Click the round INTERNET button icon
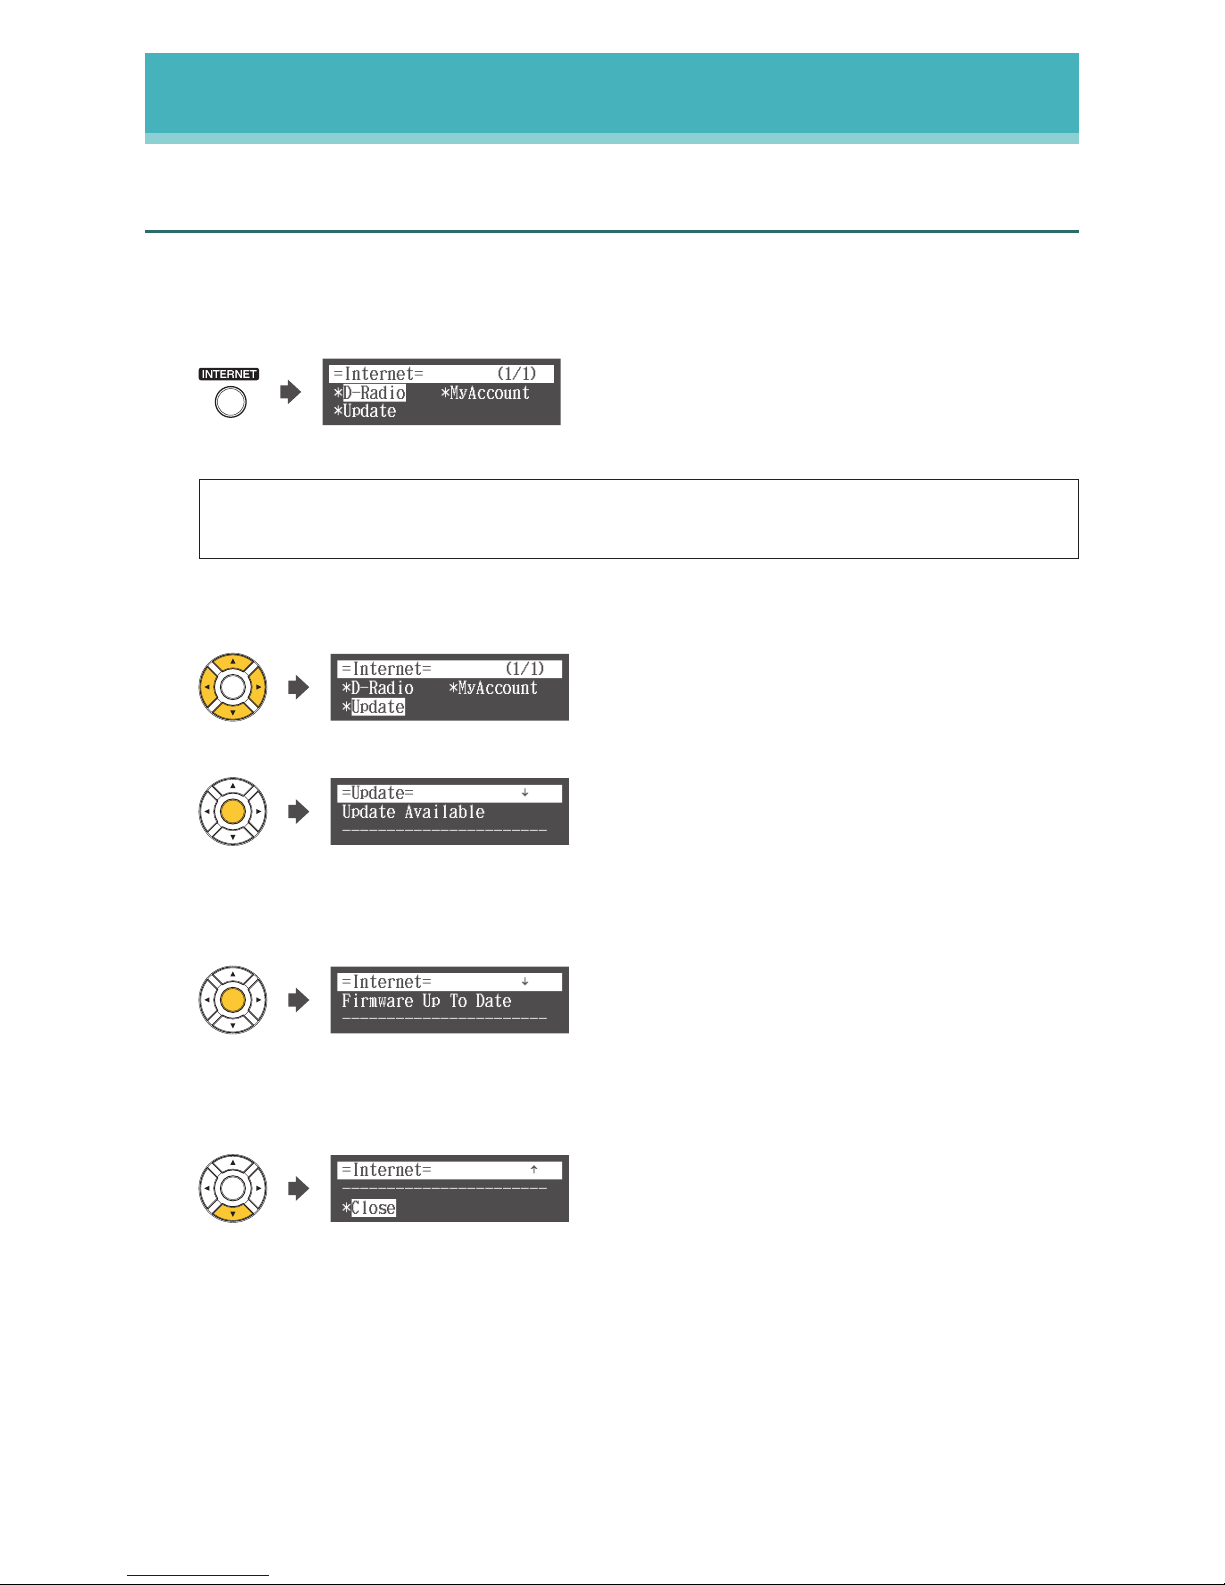Viewport: 1225px width, 1585px height. point(231,402)
